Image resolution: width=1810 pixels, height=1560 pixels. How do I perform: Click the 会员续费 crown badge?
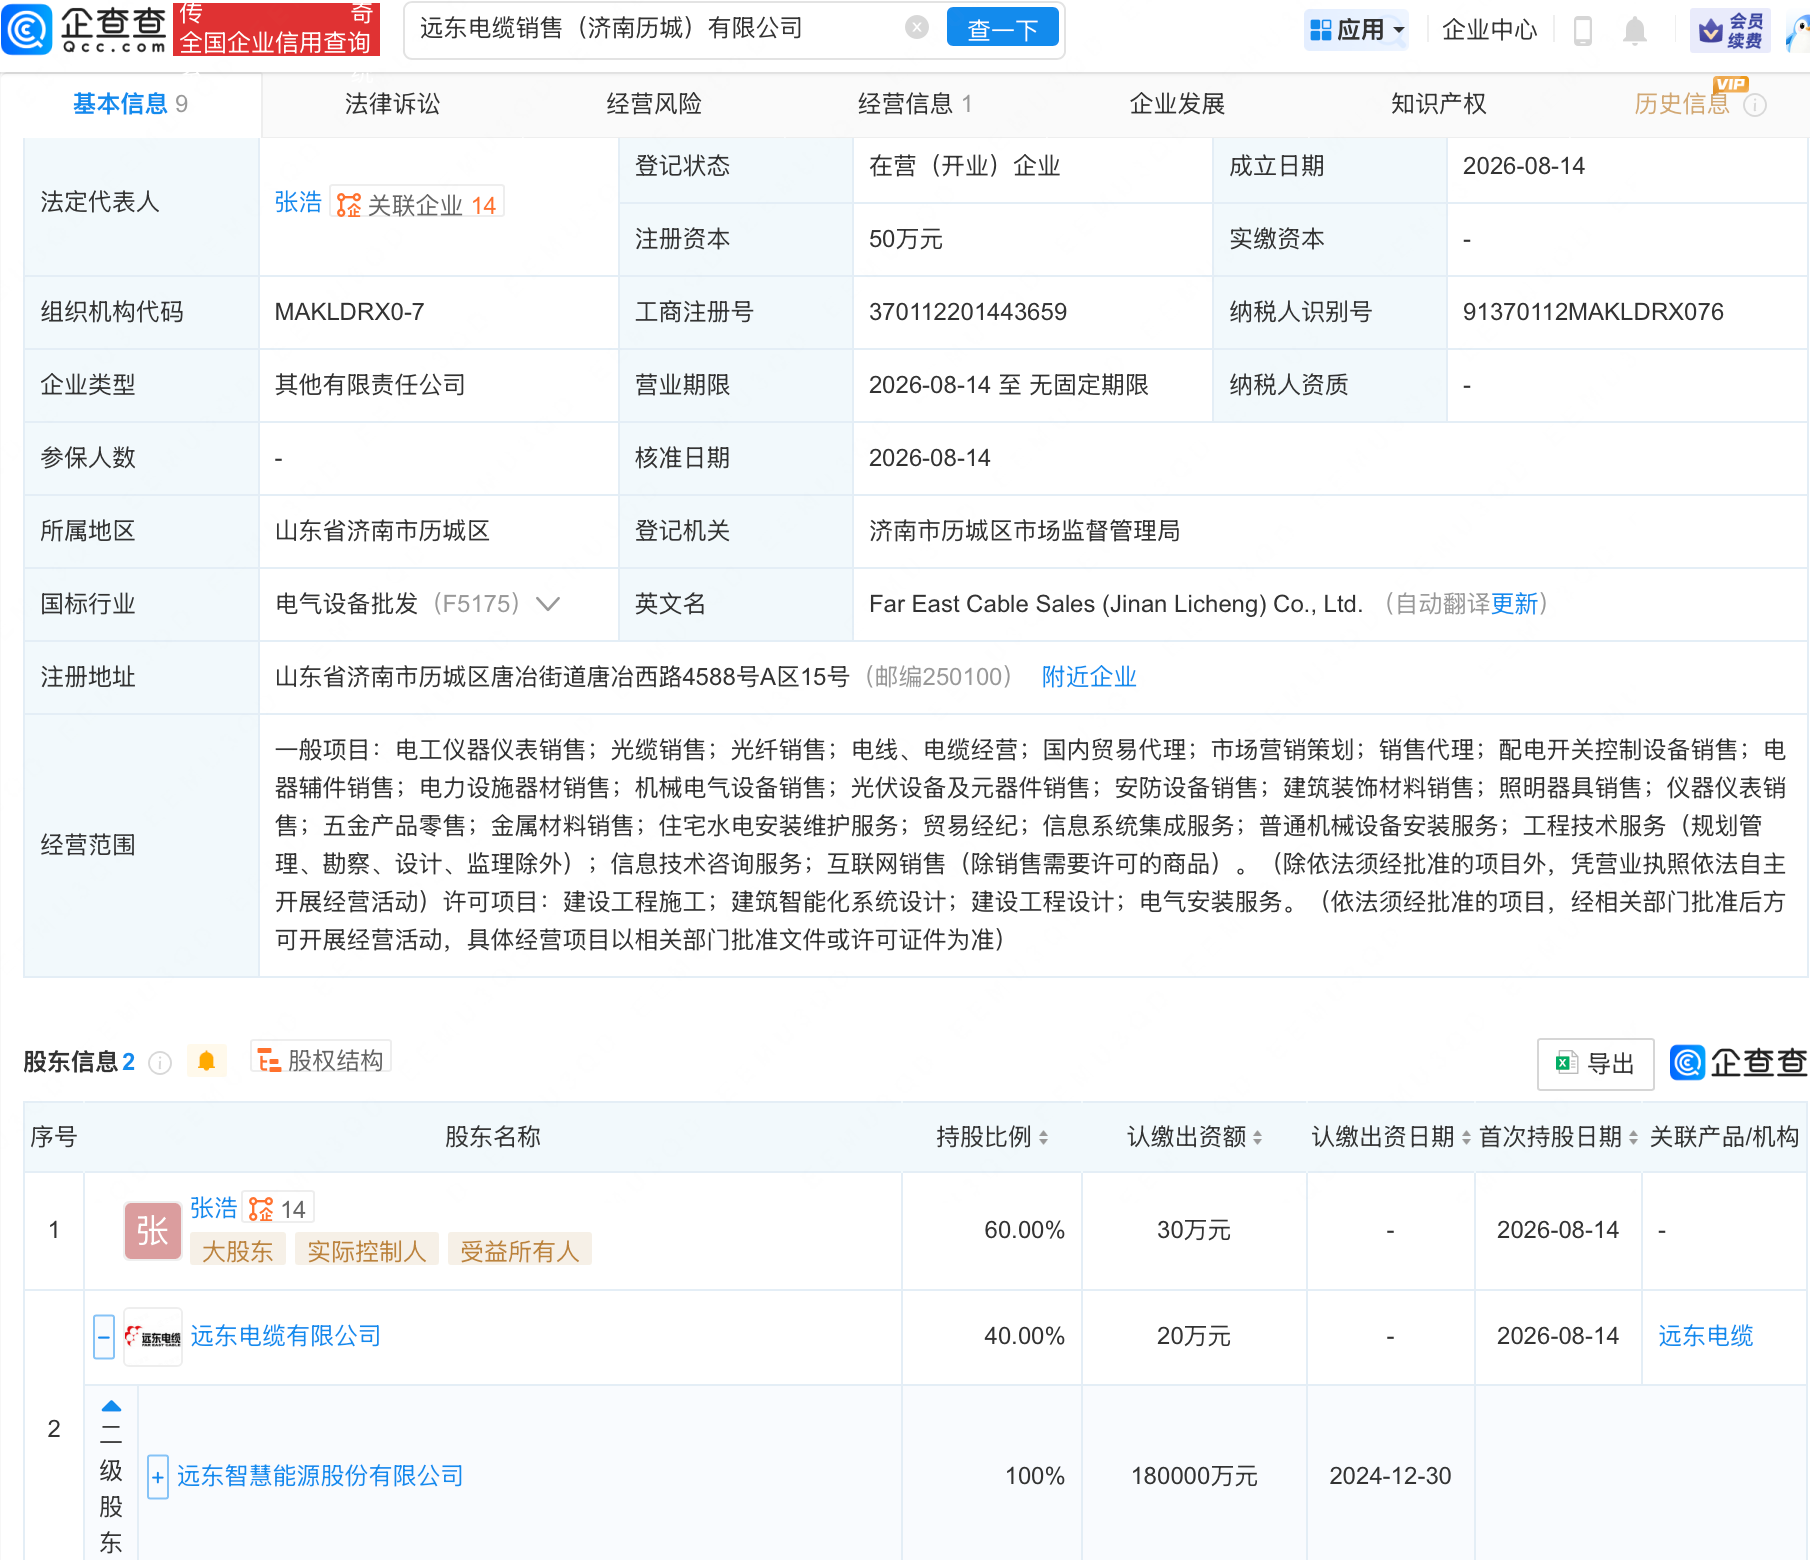(1730, 30)
